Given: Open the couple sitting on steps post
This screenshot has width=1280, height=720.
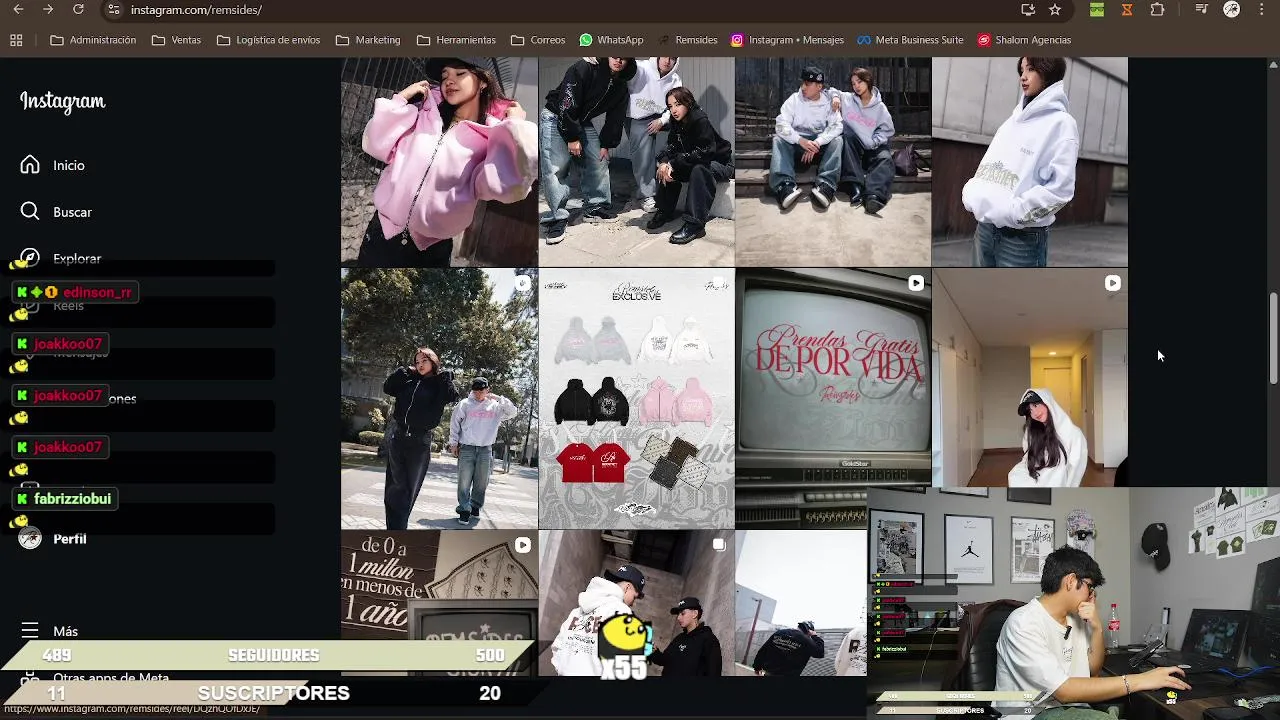Looking at the screenshot, I should 833,161.
